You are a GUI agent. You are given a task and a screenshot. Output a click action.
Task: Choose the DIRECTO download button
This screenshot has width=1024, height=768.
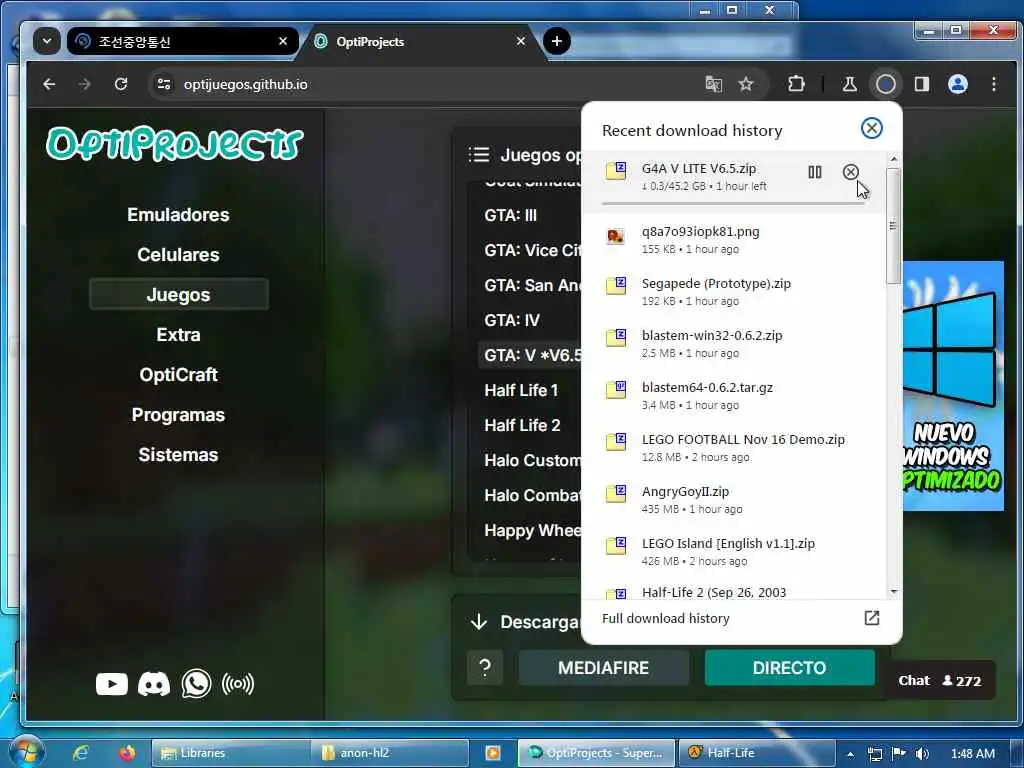point(790,668)
